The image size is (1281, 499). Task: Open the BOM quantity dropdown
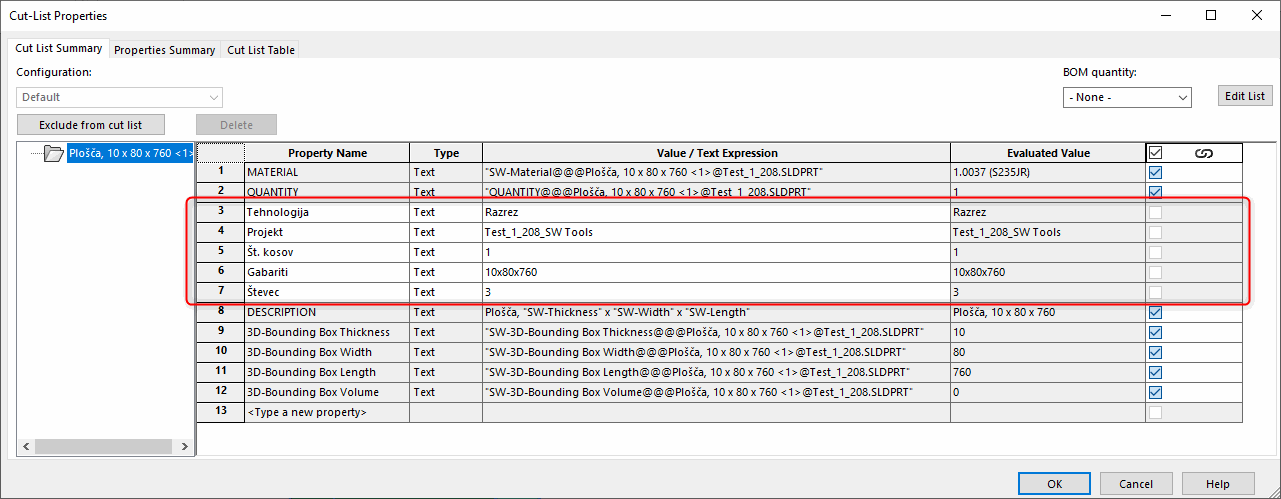tap(1127, 97)
